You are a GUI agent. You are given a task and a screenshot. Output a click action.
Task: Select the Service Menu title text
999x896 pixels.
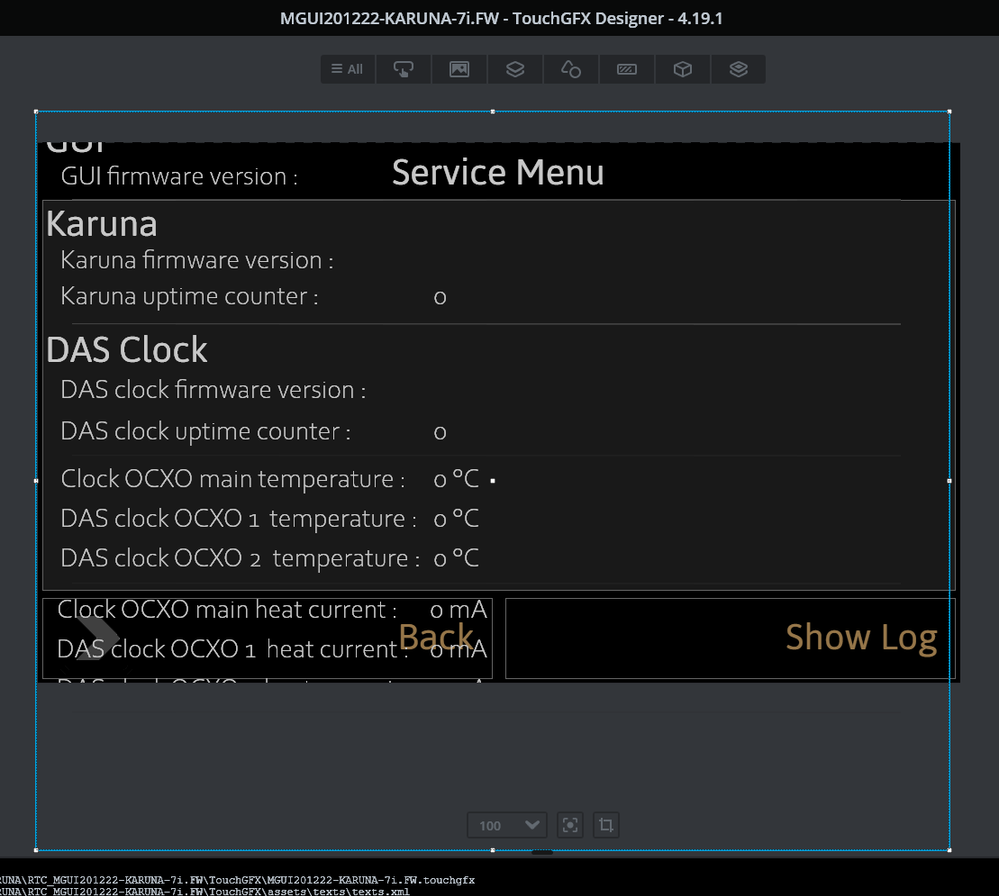tap(498, 173)
